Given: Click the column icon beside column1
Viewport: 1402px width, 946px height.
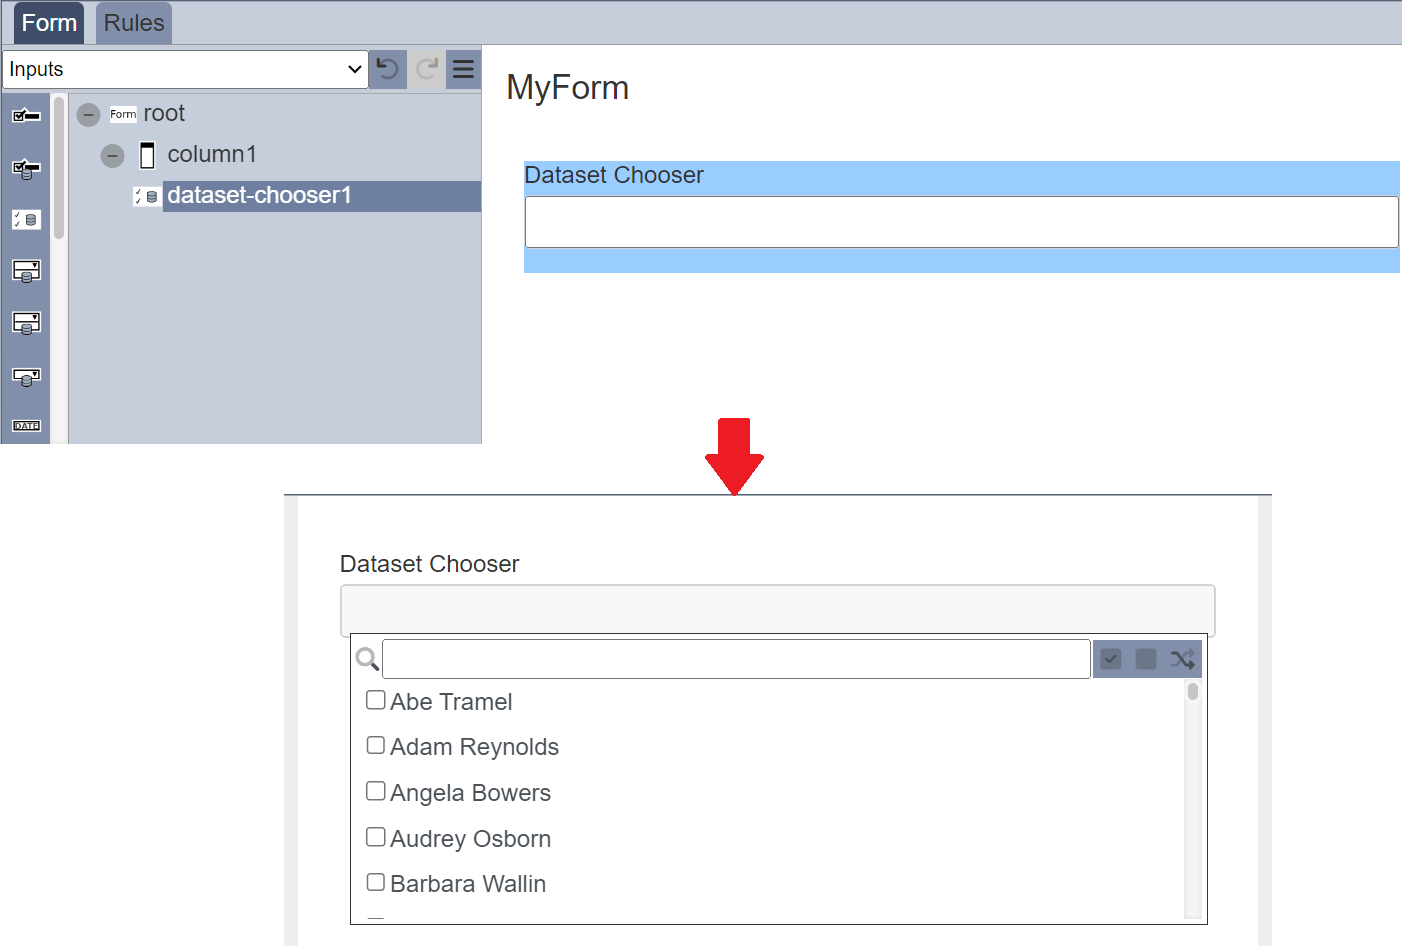Looking at the screenshot, I should 147,155.
